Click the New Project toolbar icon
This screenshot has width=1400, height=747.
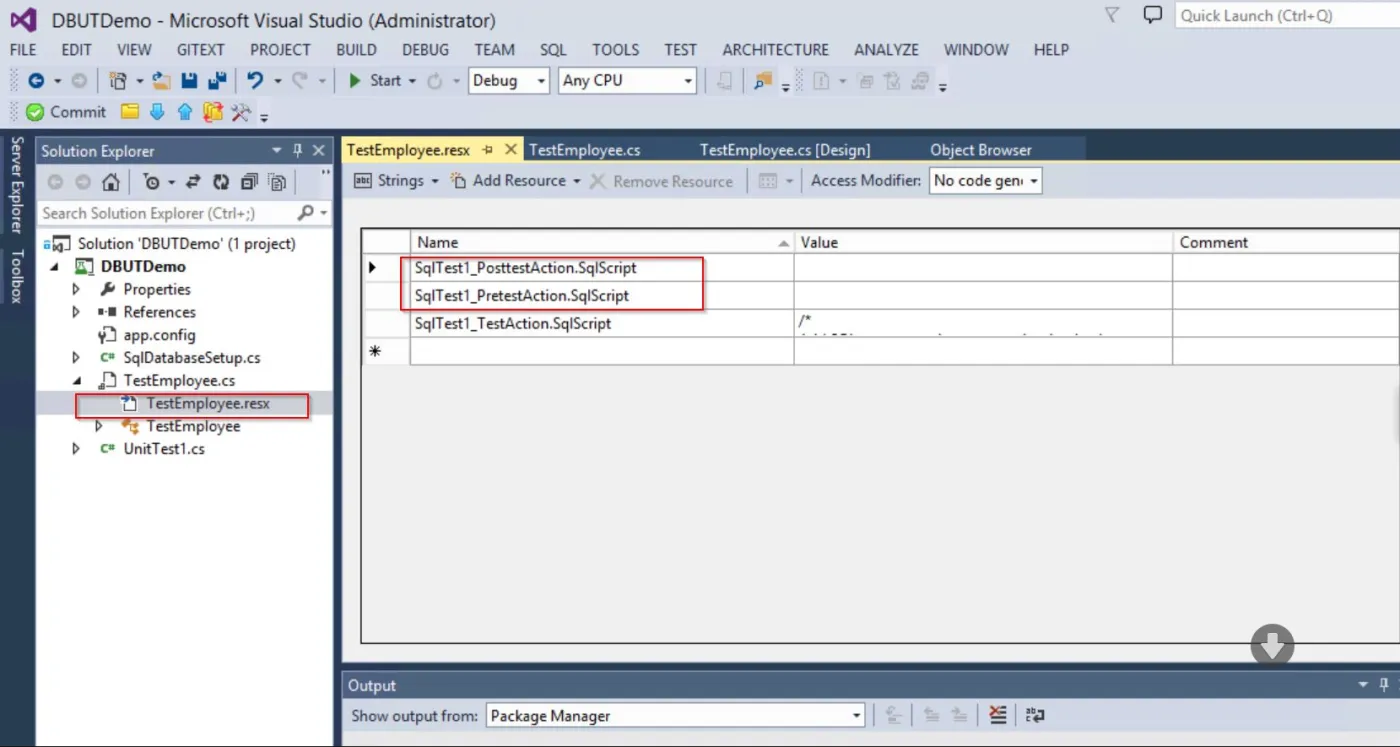point(117,81)
